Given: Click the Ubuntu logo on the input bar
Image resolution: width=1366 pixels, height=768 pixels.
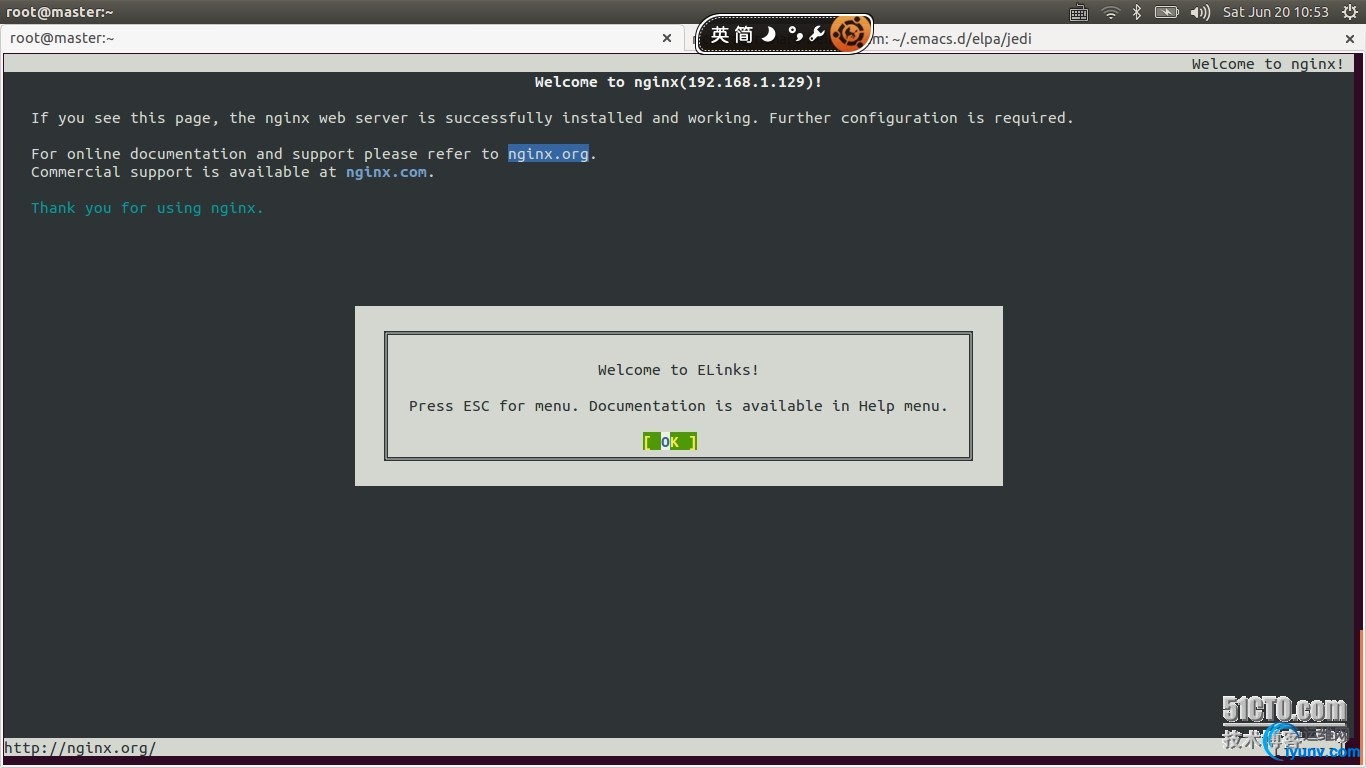Looking at the screenshot, I should [849, 35].
